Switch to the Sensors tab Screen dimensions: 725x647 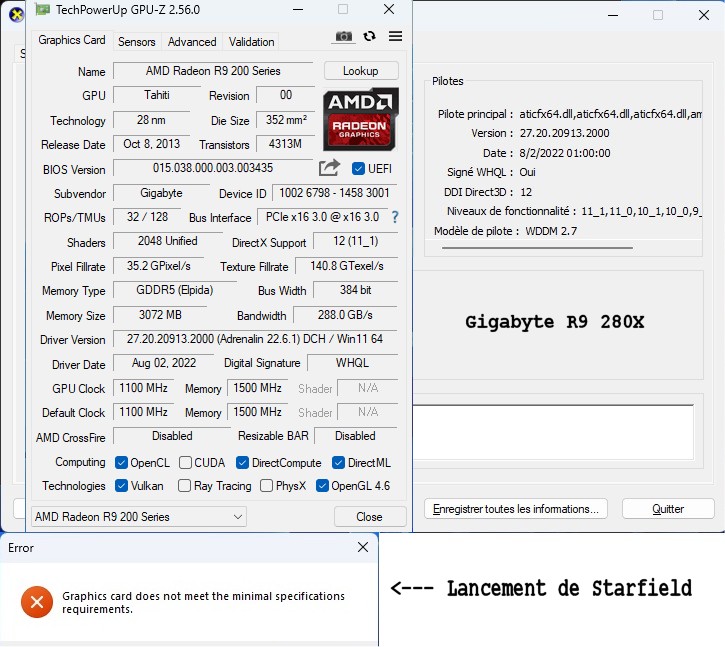click(136, 42)
